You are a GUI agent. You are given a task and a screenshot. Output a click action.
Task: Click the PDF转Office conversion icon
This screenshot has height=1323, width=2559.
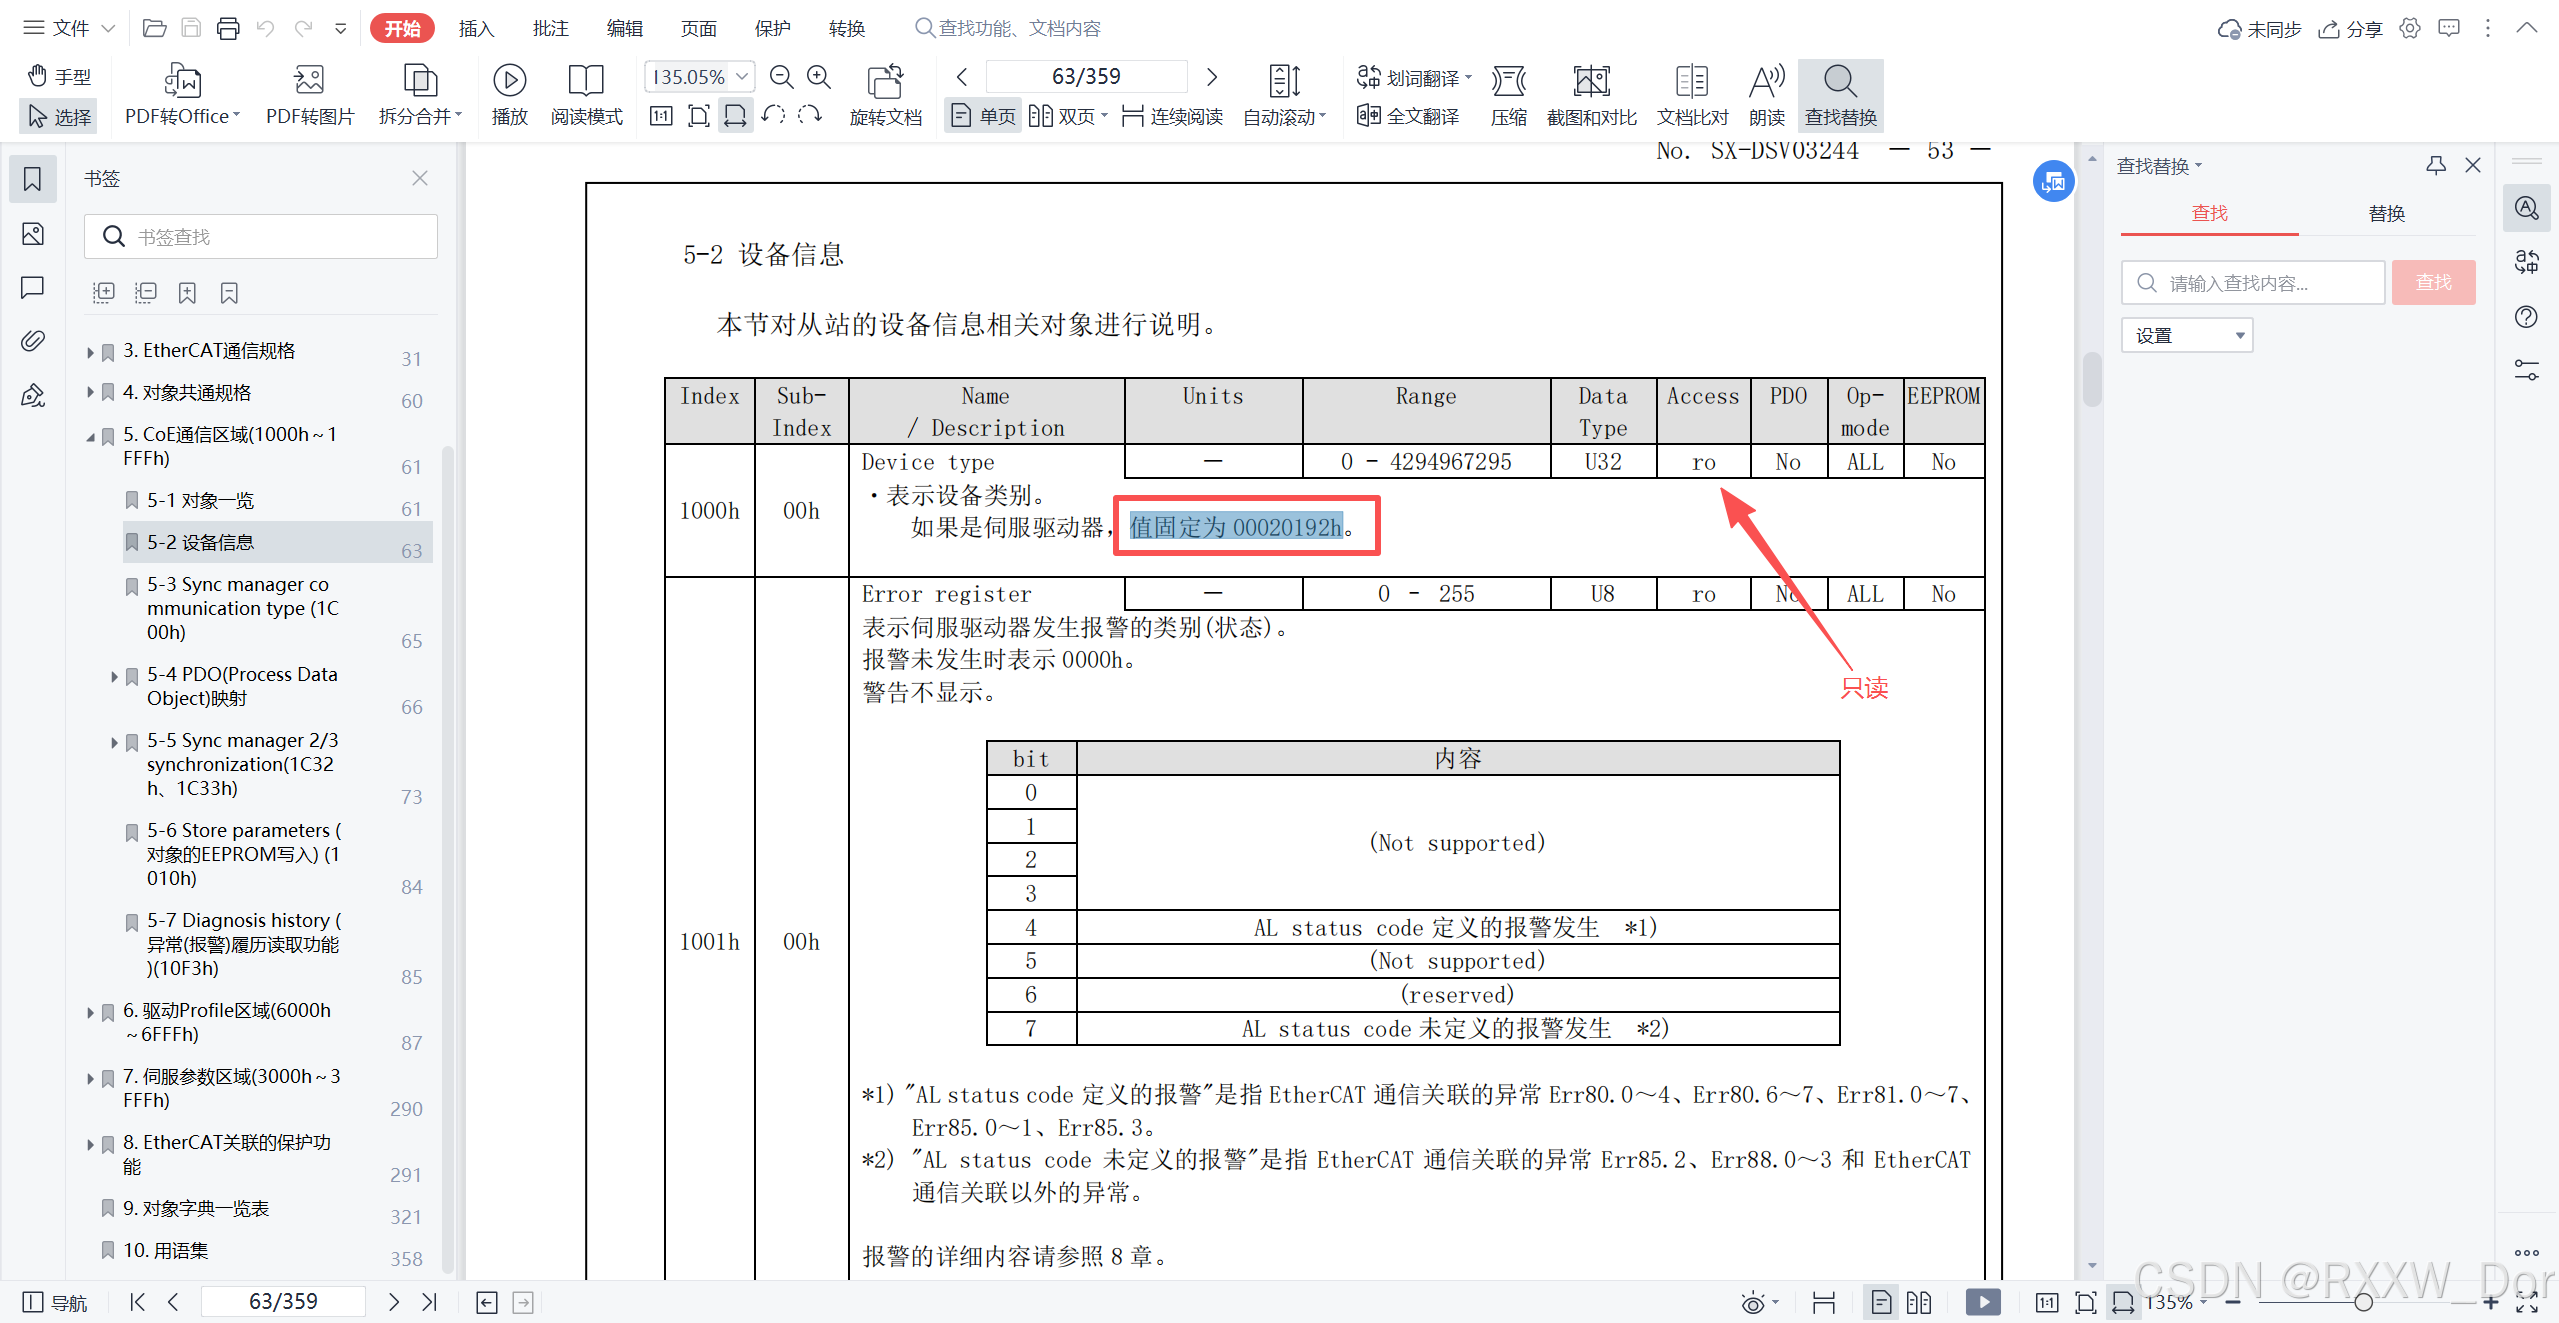[182, 81]
